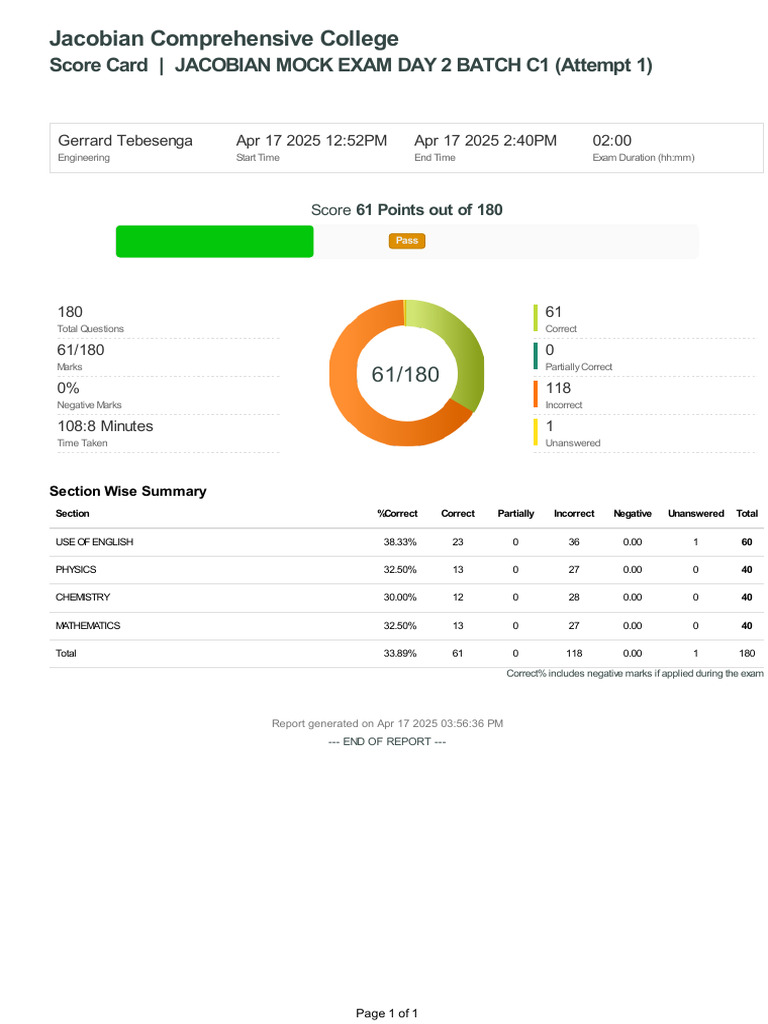
Task: Click the 180 grand total in table
Action: [x=747, y=653]
